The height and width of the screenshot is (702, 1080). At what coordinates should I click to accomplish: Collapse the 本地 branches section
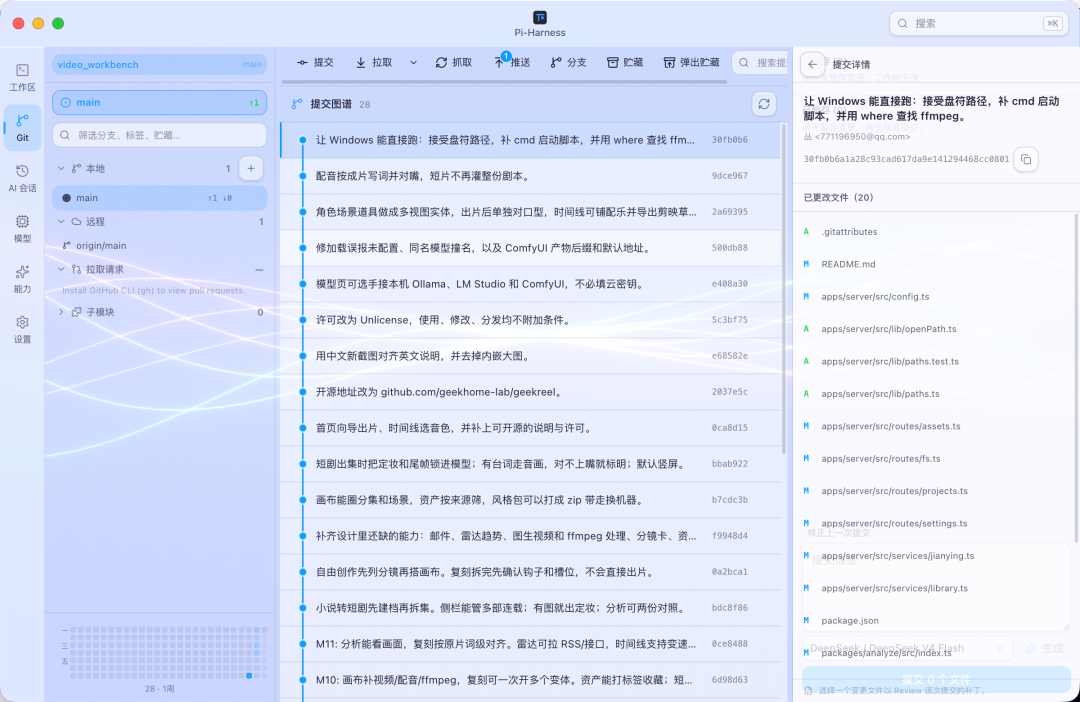(61, 168)
